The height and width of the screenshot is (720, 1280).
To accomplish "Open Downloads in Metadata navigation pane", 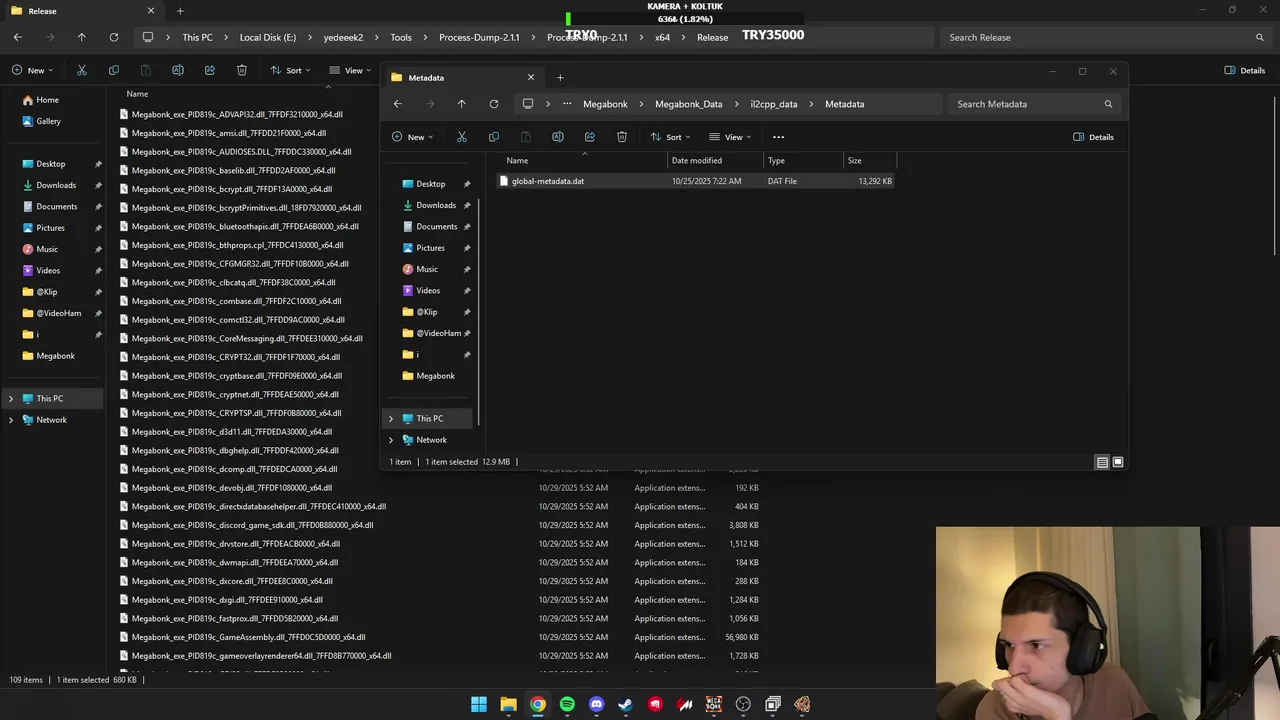I will (436, 205).
